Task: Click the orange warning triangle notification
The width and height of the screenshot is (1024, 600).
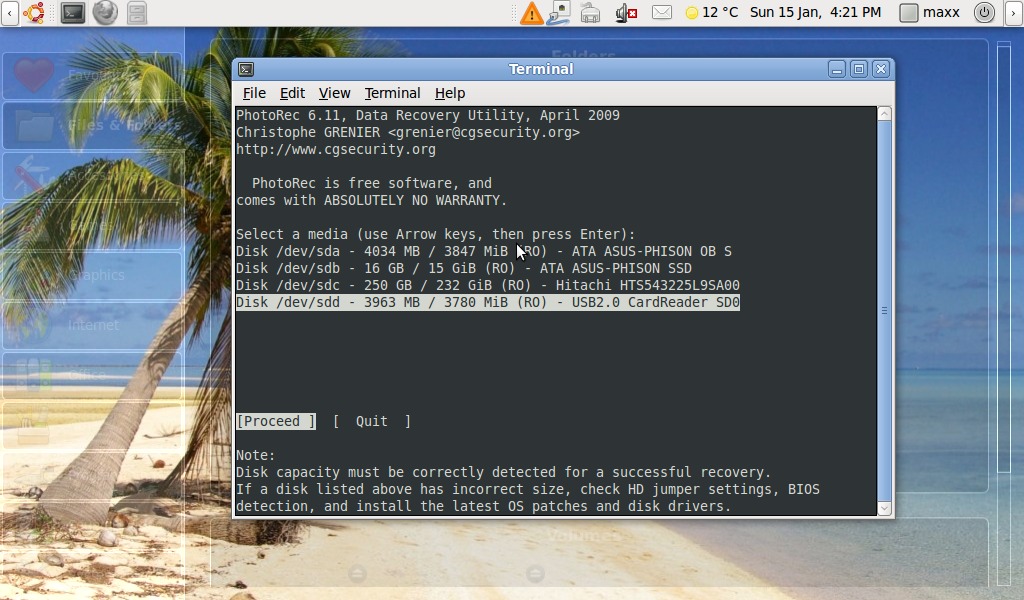Action: pos(532,13)
